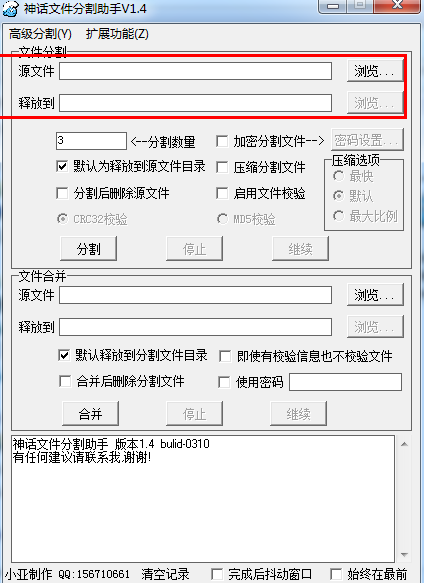Open the 高级分割(Y) menu
424x583 pixels.
[x=40, y=34]
